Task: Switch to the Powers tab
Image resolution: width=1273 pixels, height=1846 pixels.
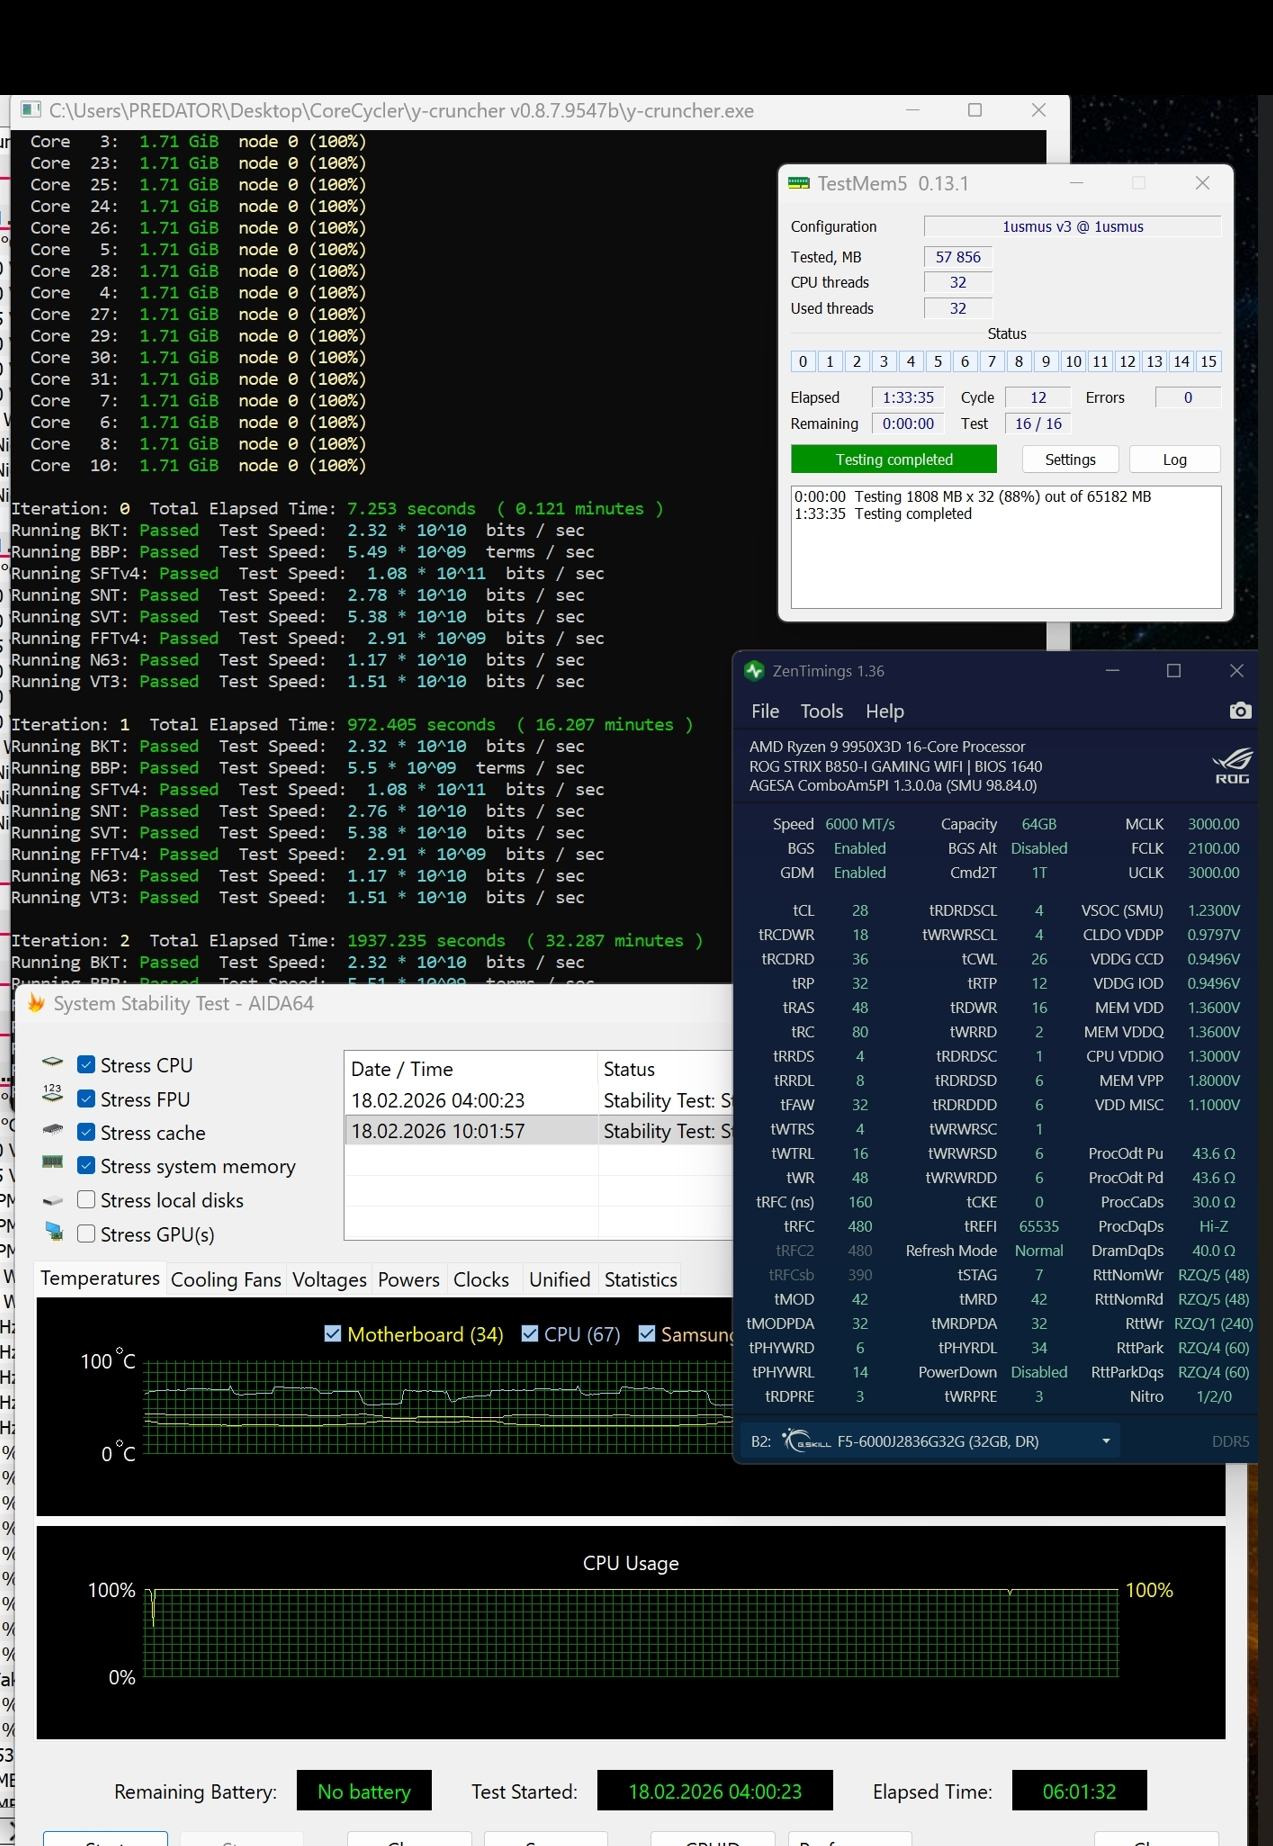Action: (408, 1280)
